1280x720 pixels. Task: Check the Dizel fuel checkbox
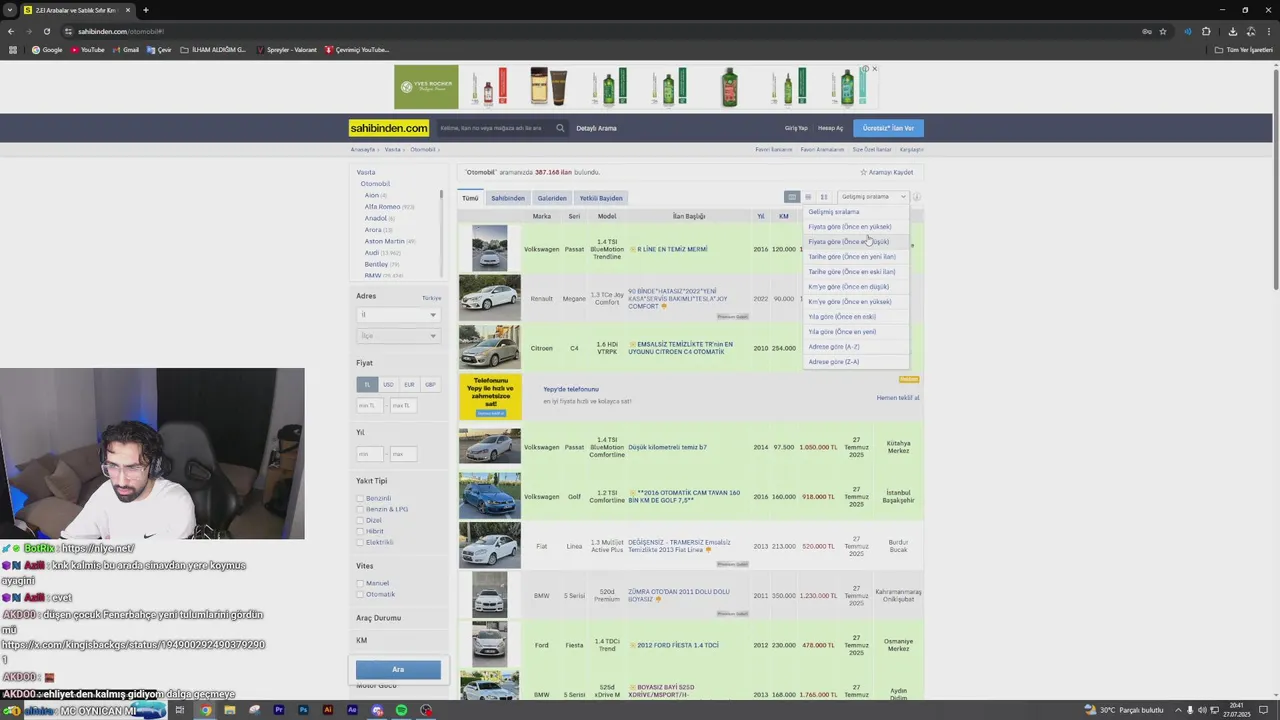pyautogui.click(x=360, y=520)
